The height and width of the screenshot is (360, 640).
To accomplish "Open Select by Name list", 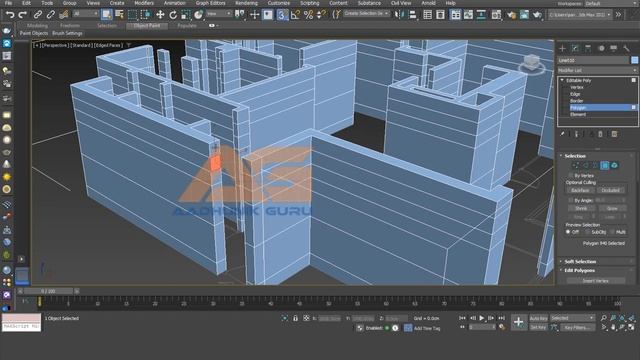I will 120,15.
